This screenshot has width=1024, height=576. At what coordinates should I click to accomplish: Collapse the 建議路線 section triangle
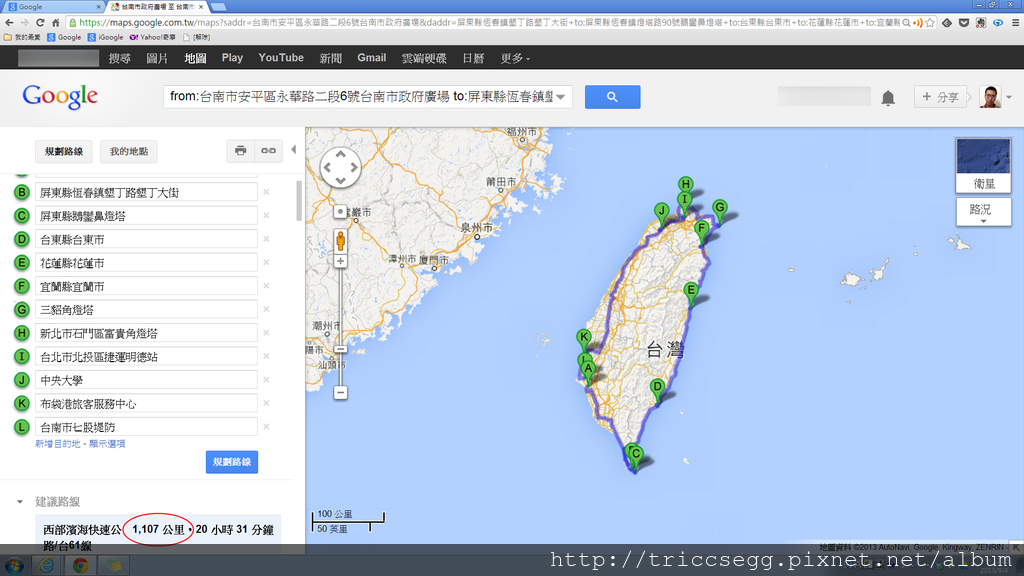point(20,502)
